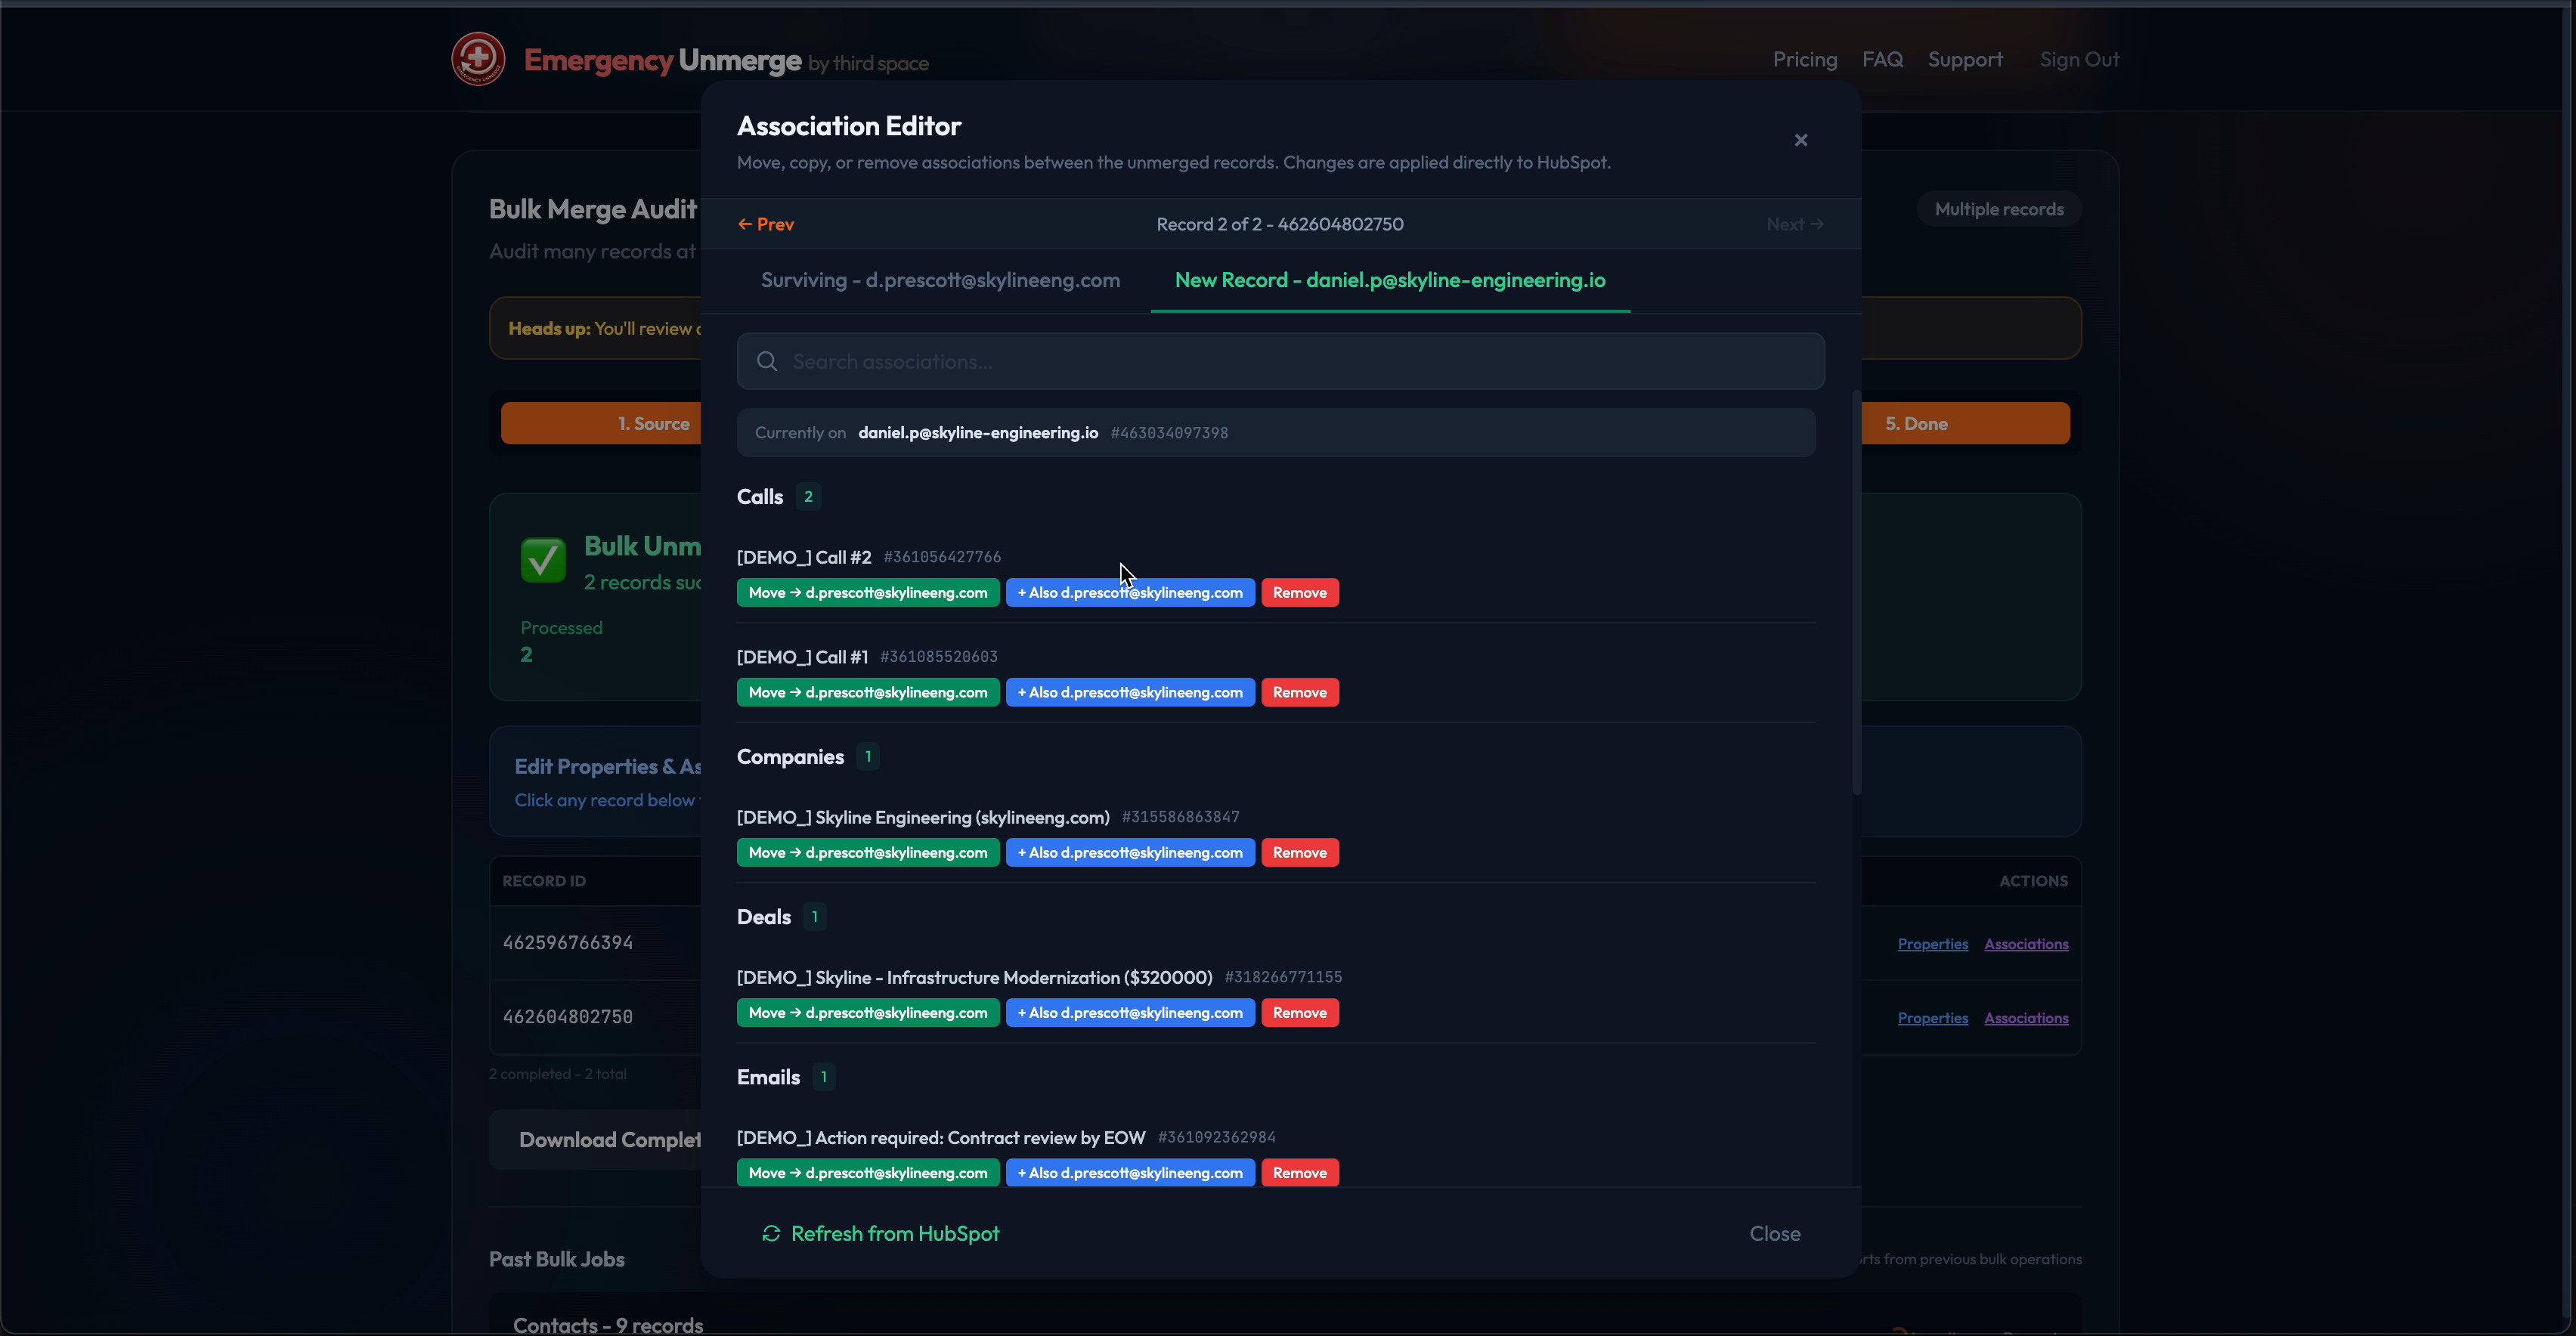Screen dimensions: 2576x1336
Task: Also associate [DEMO_] Call #1 with d.prescott
Action: click(x=1130, y=693)
